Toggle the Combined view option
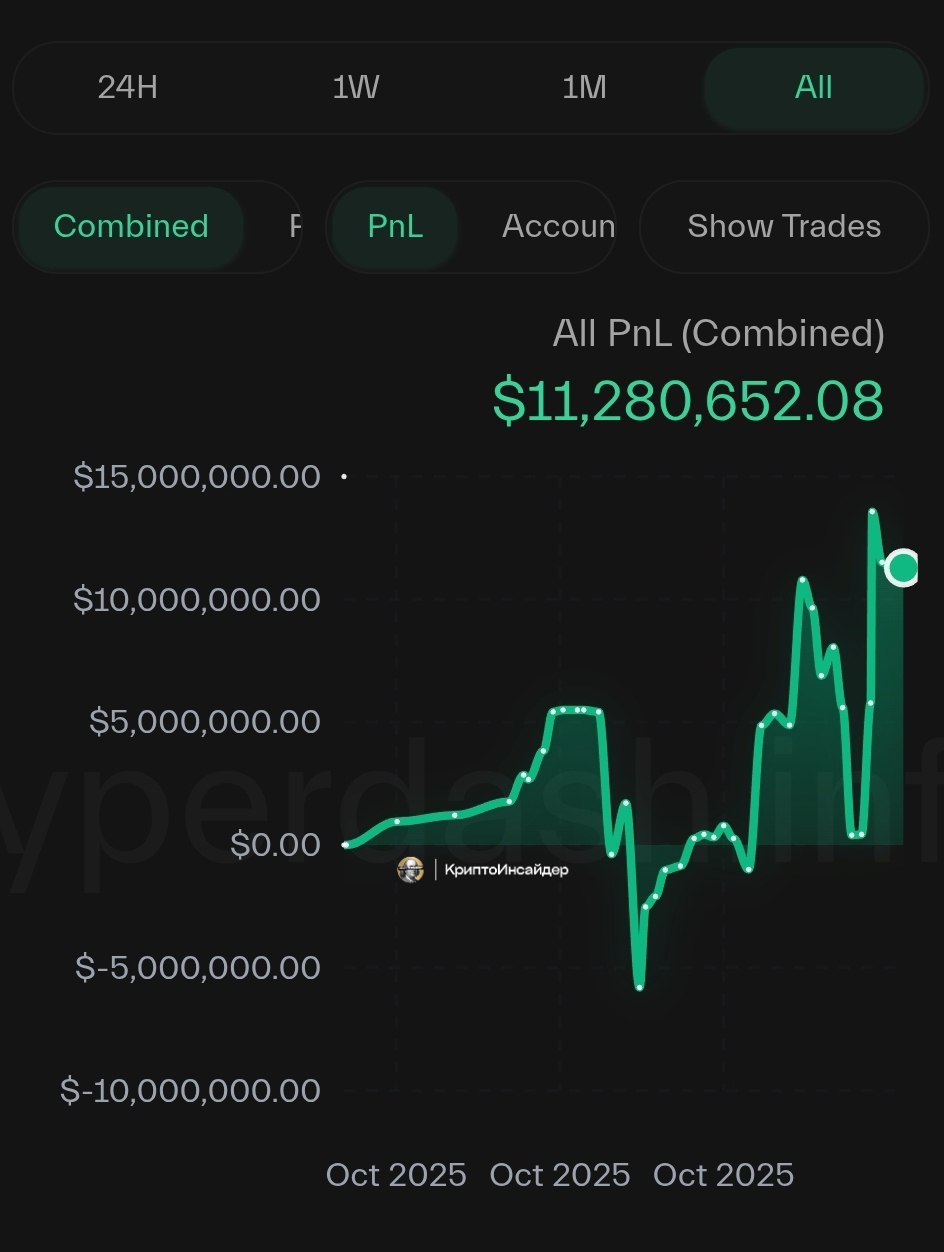Image resolution: width=944 pixels, height=1252 pixels. click(131, 226)
